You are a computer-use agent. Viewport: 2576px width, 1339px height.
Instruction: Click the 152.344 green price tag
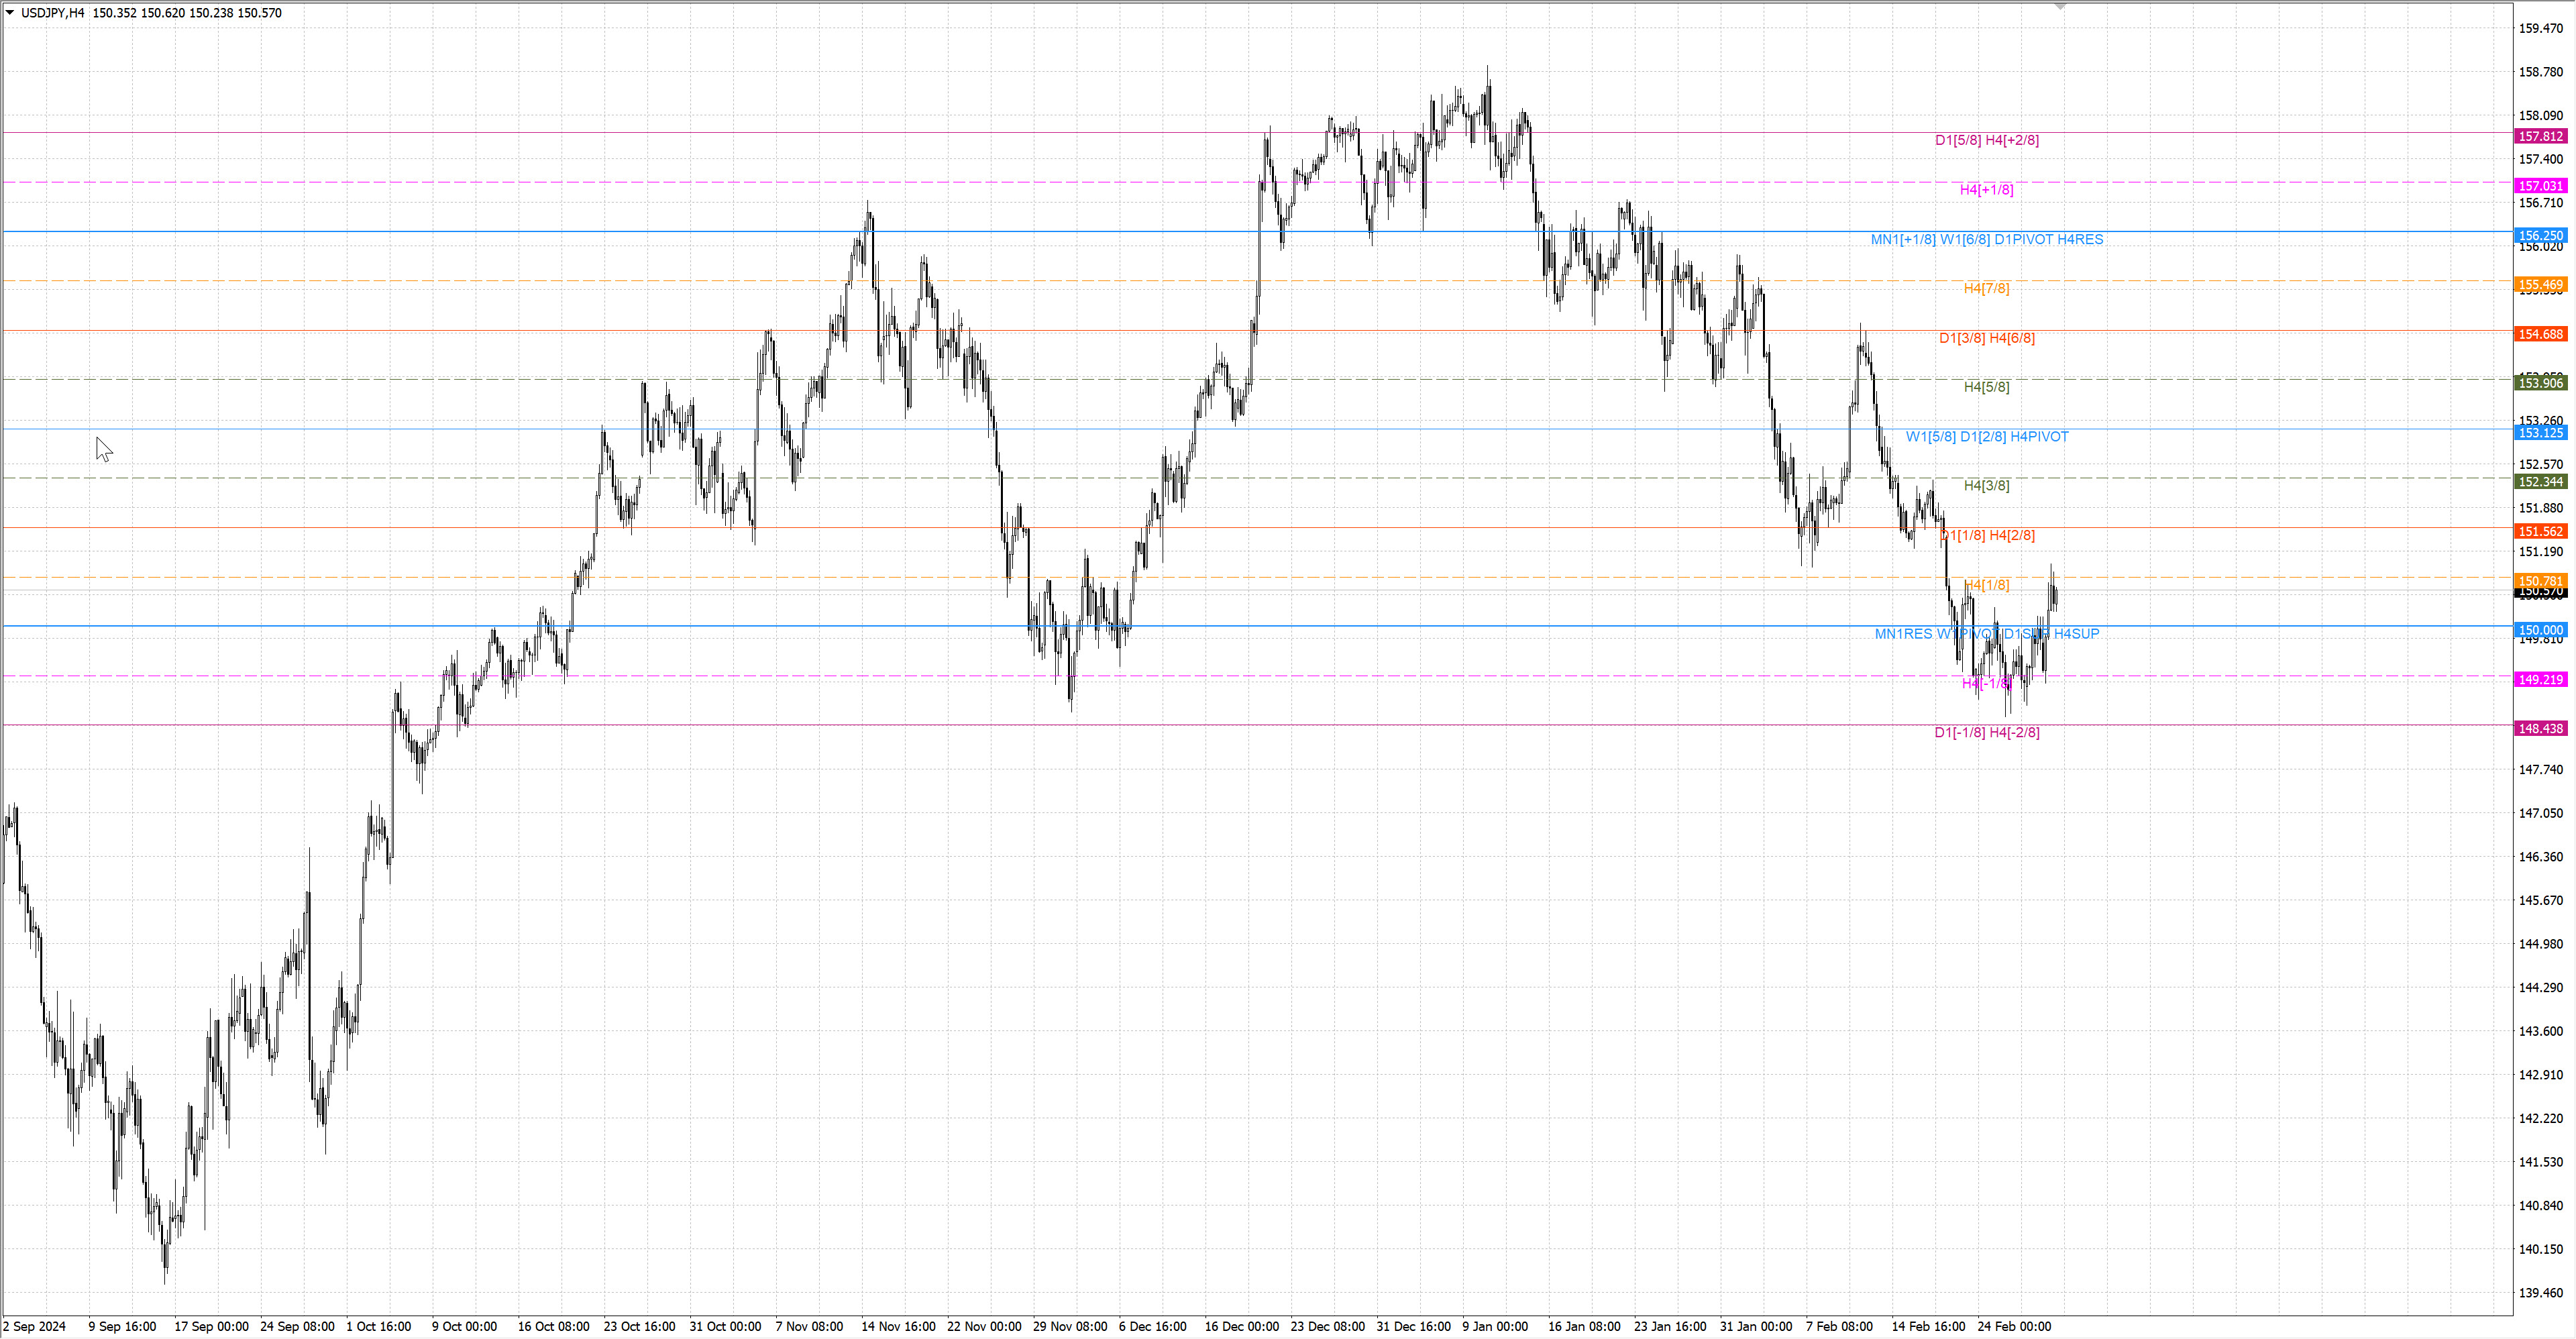(x=2540, y=482)
